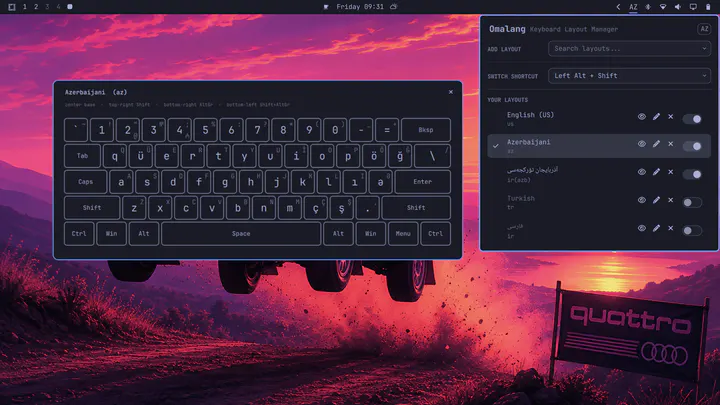720x405 pixels.
Task: Edit the Azerbaijani layout with its pencil icon
Action: click(656, 144)
